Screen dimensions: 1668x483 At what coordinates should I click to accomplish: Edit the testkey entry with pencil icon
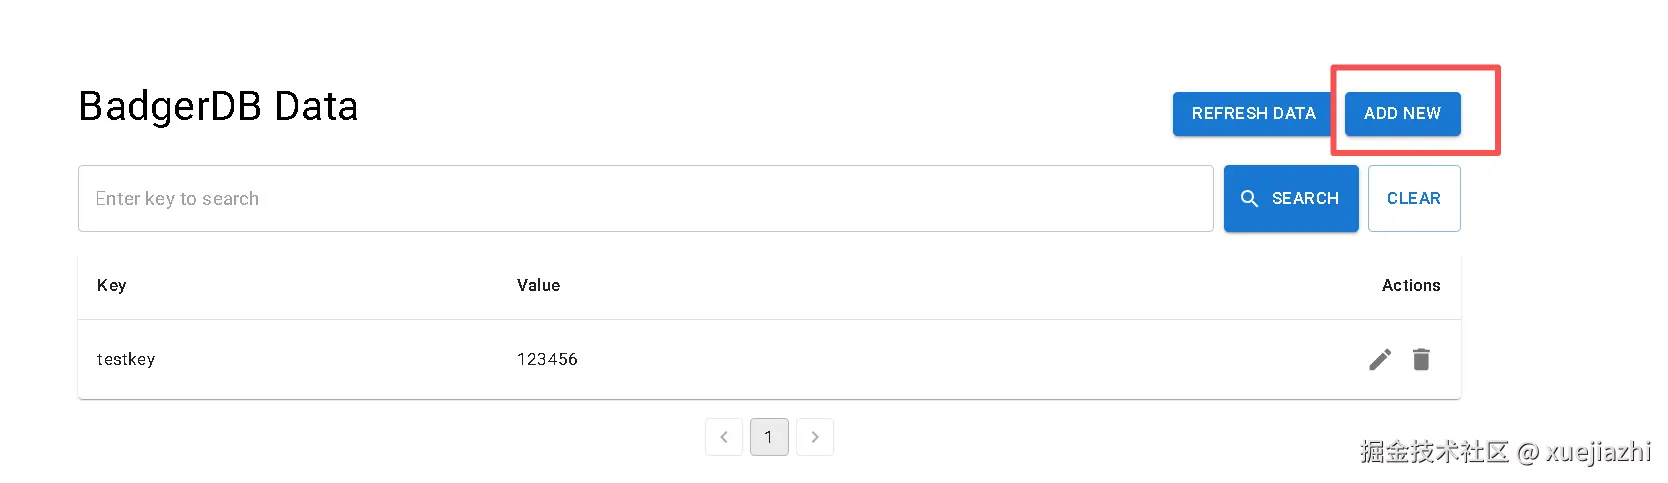tap(1380, 360)
